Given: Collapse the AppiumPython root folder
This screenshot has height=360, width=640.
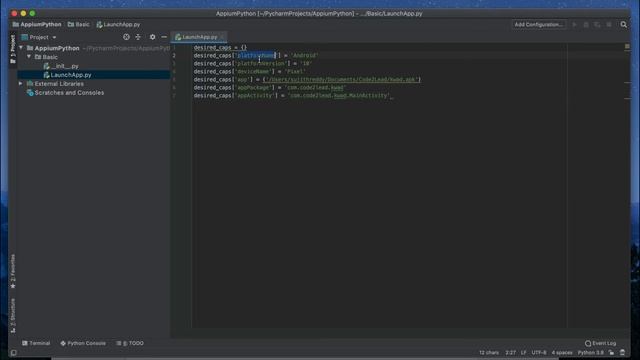Looking at the screenshot, I should point(21,48).
